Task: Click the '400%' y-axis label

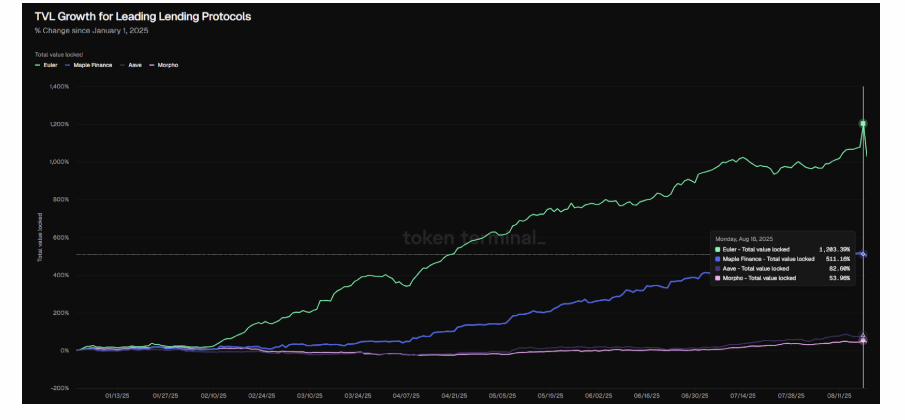Action: (62, 275)
